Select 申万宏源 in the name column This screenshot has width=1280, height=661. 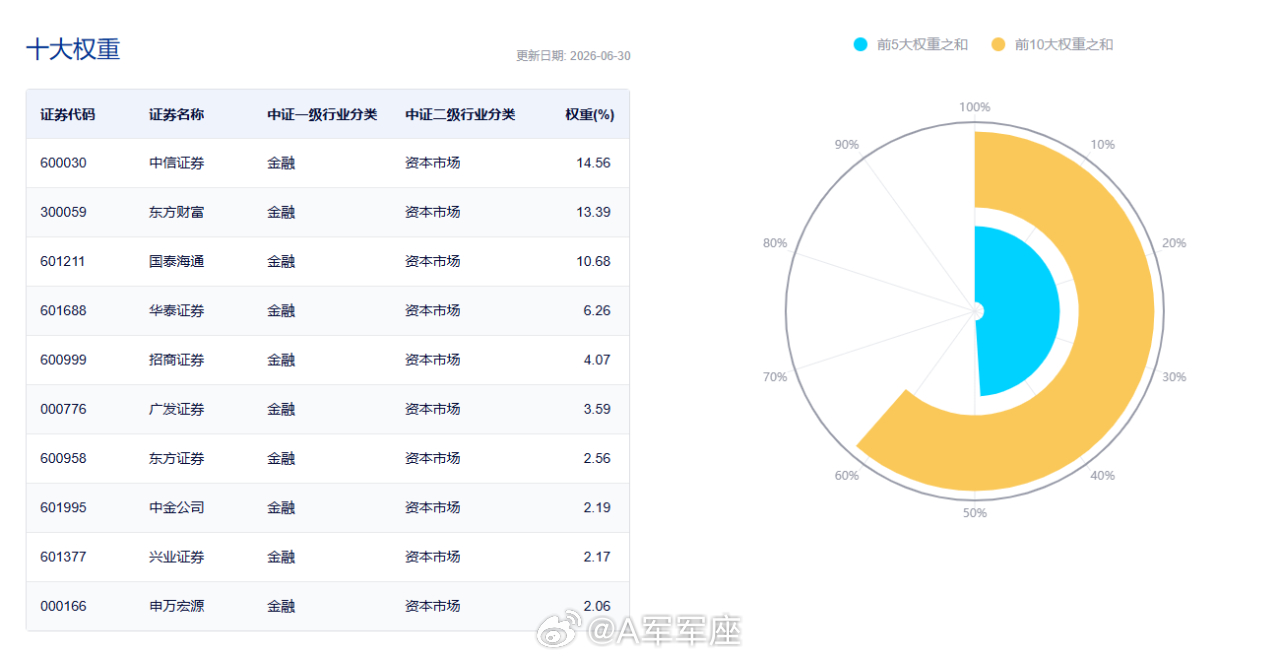(176, 606)
